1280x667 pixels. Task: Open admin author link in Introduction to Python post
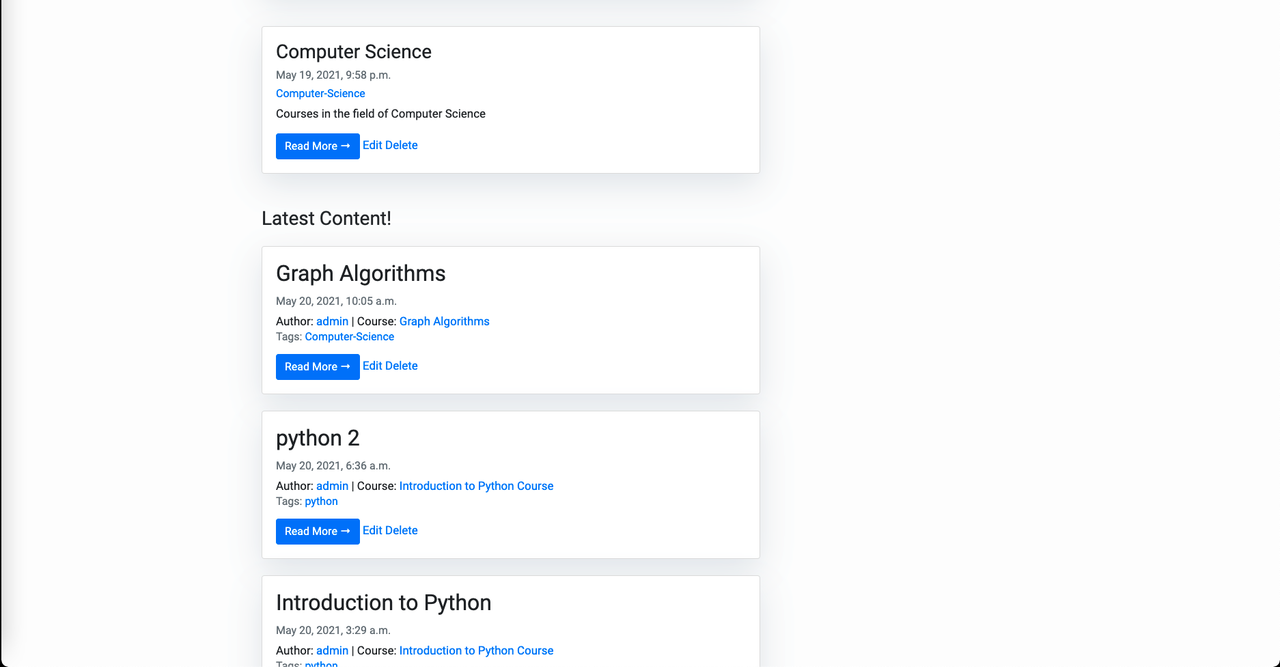(x=332, y=651)
